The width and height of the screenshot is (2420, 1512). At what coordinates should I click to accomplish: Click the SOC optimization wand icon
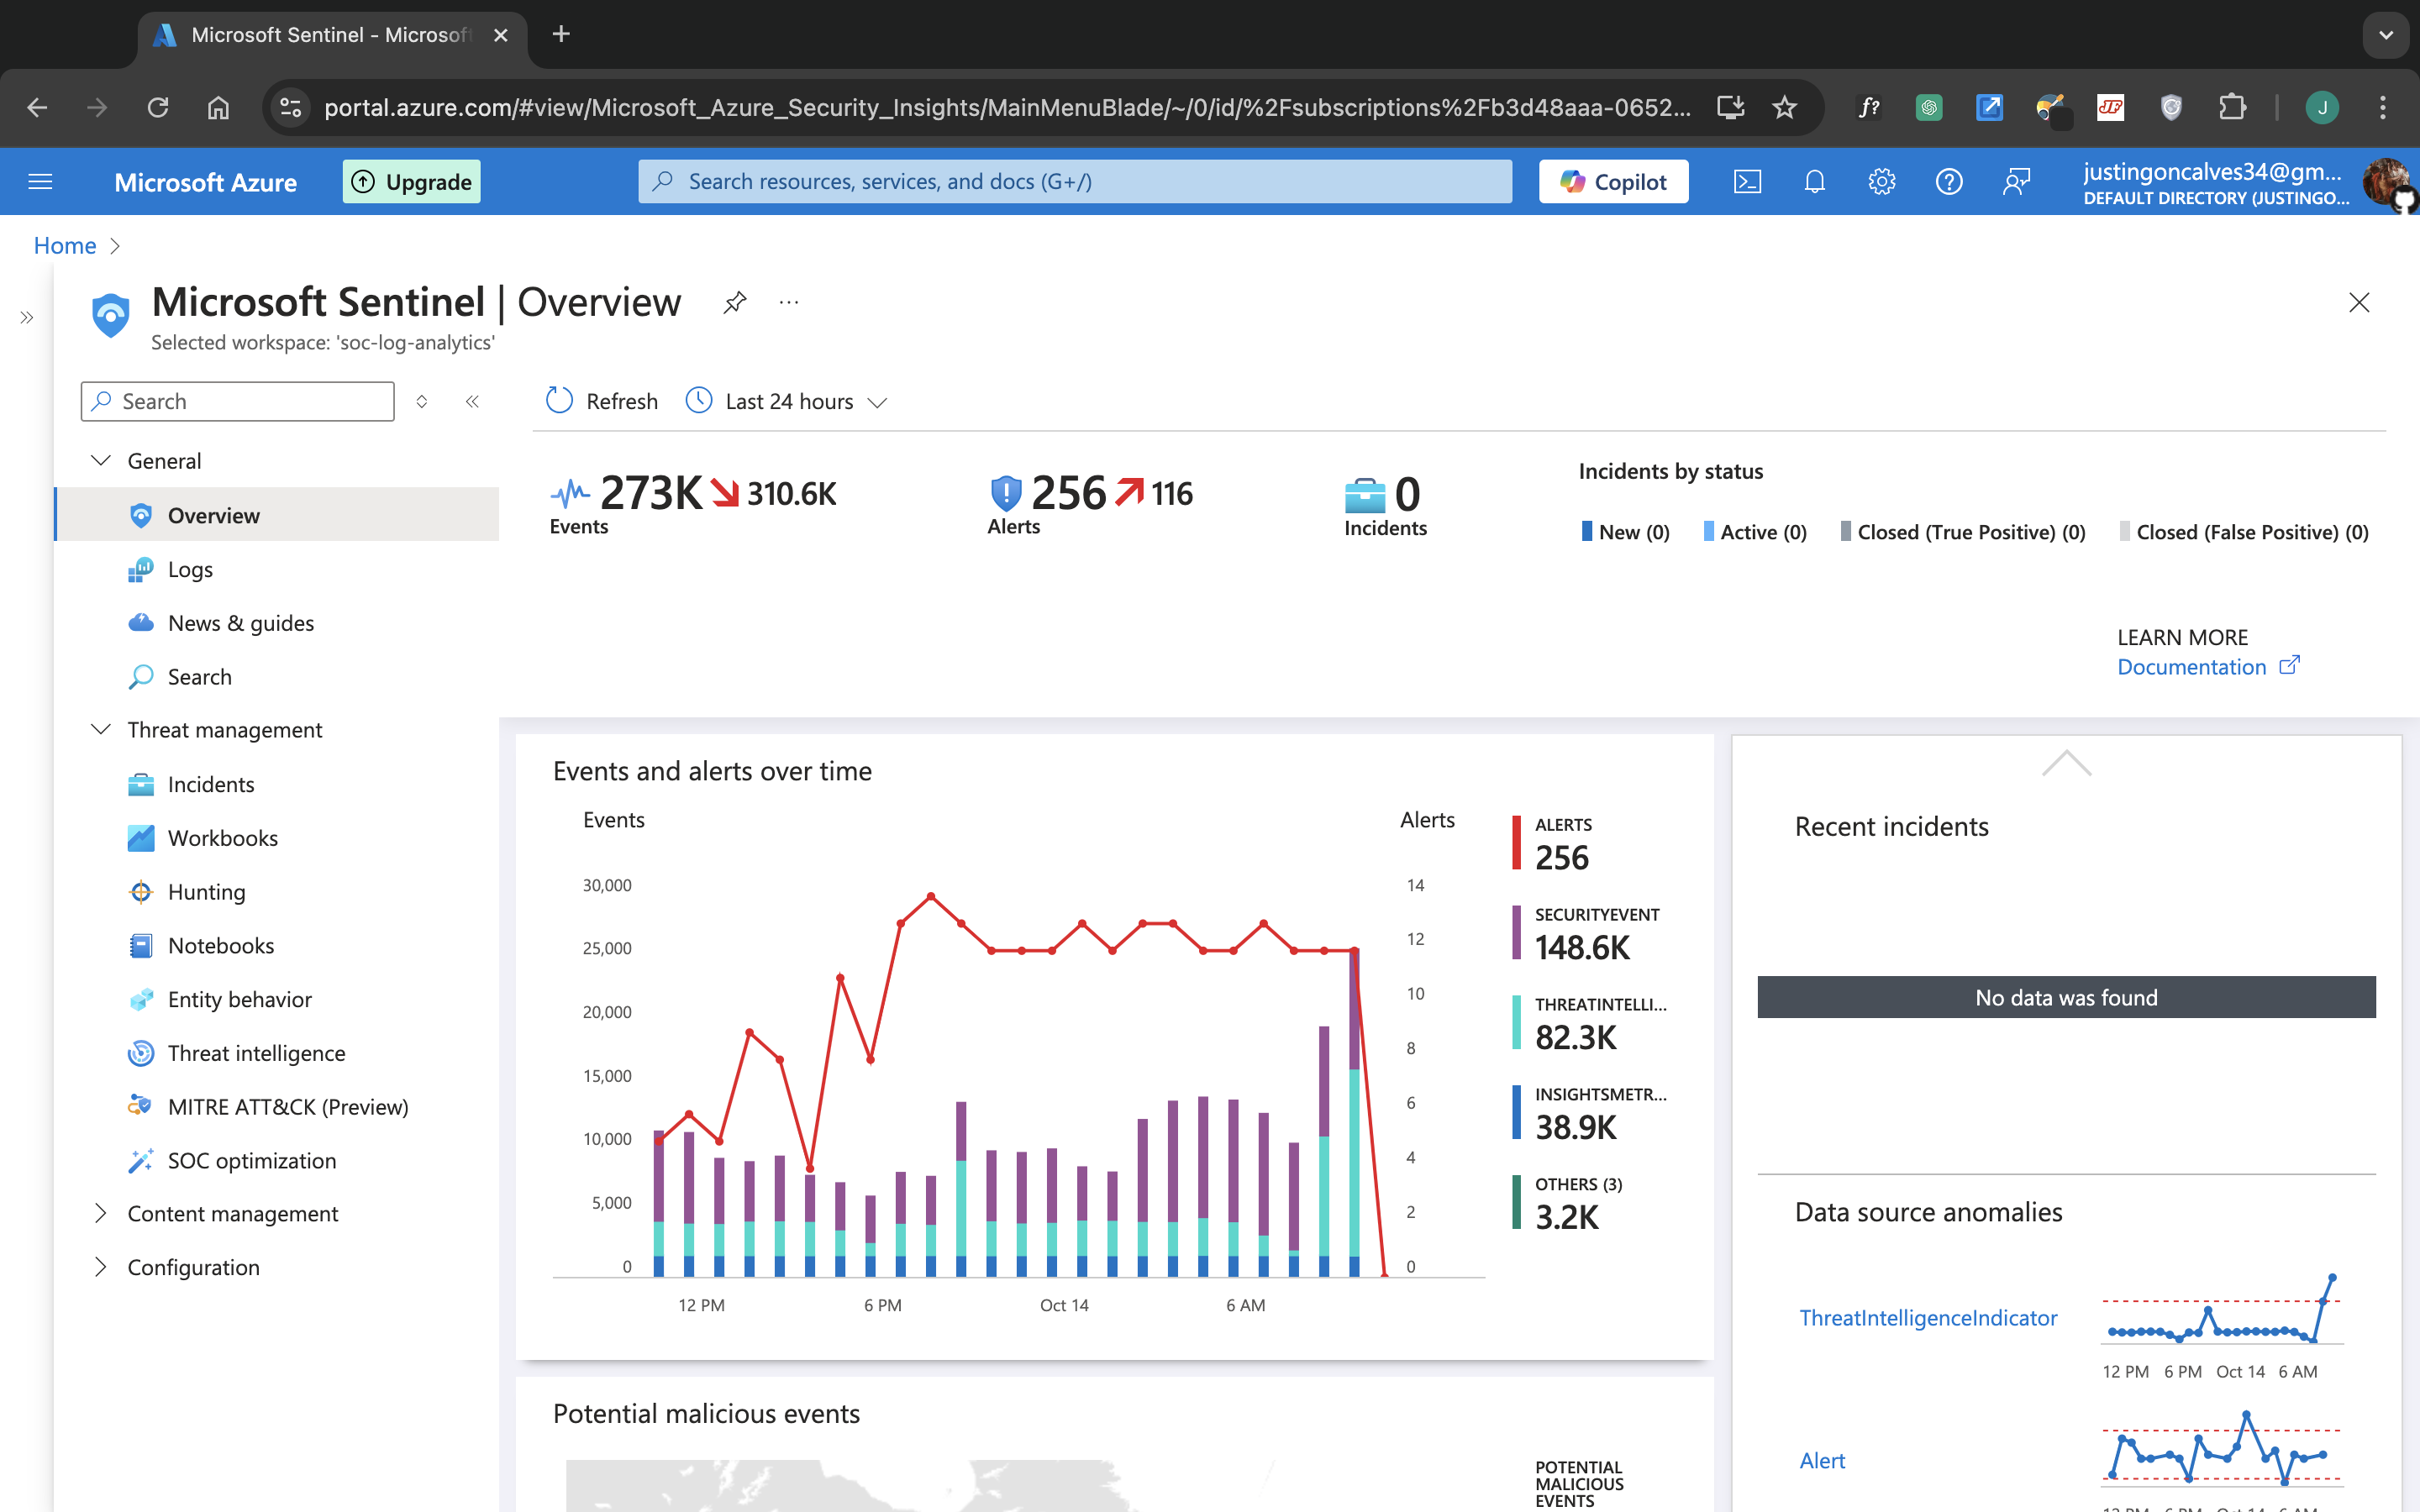[141, 1160]
